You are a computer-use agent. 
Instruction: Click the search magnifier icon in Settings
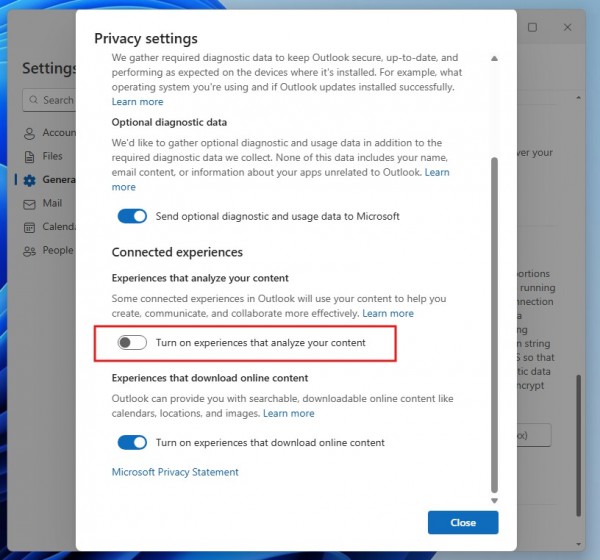[x=33, y=100]
